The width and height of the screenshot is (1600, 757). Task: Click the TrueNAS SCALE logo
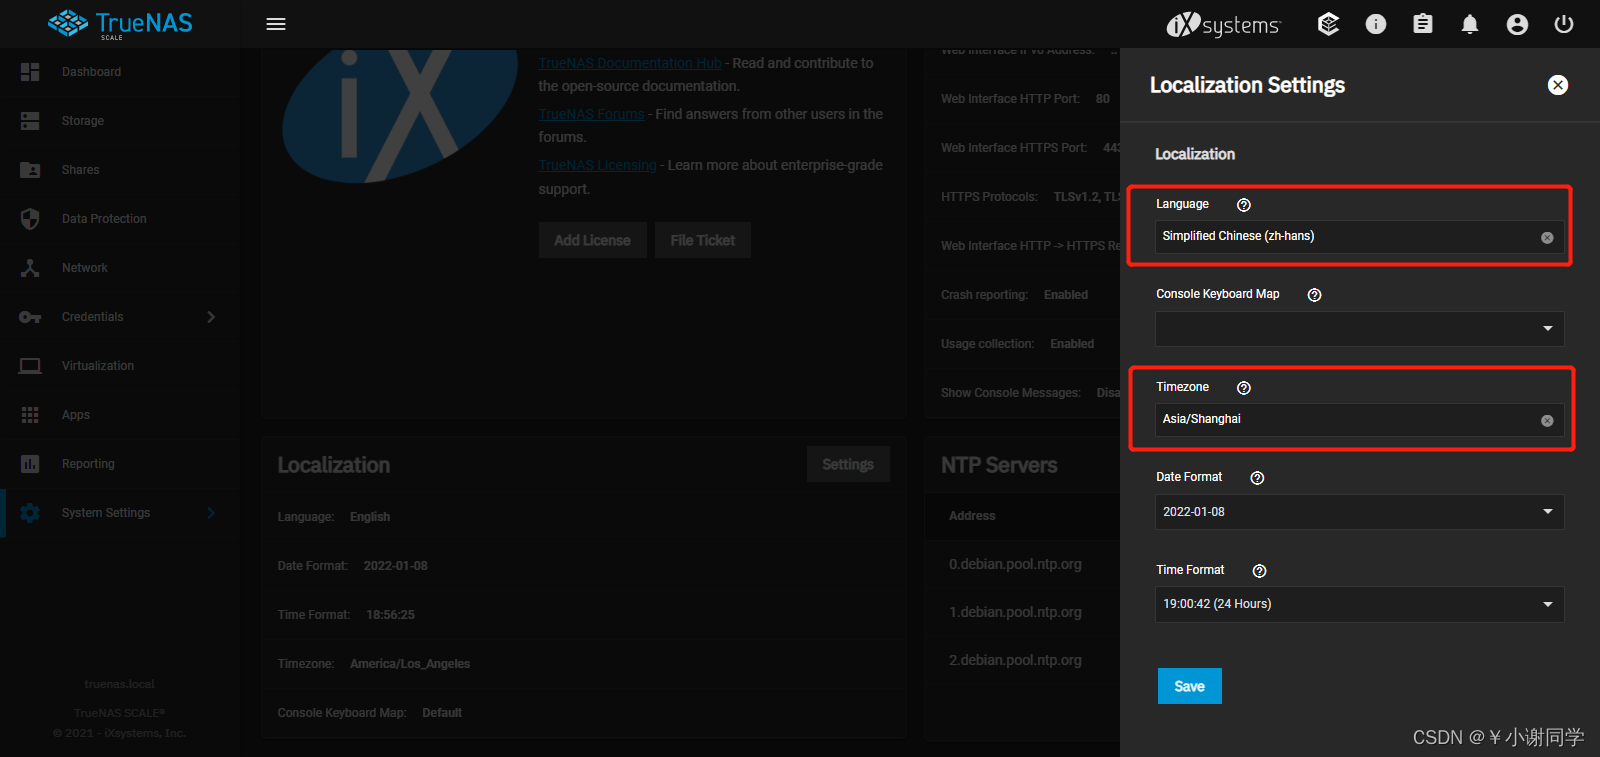coord(120,24)
